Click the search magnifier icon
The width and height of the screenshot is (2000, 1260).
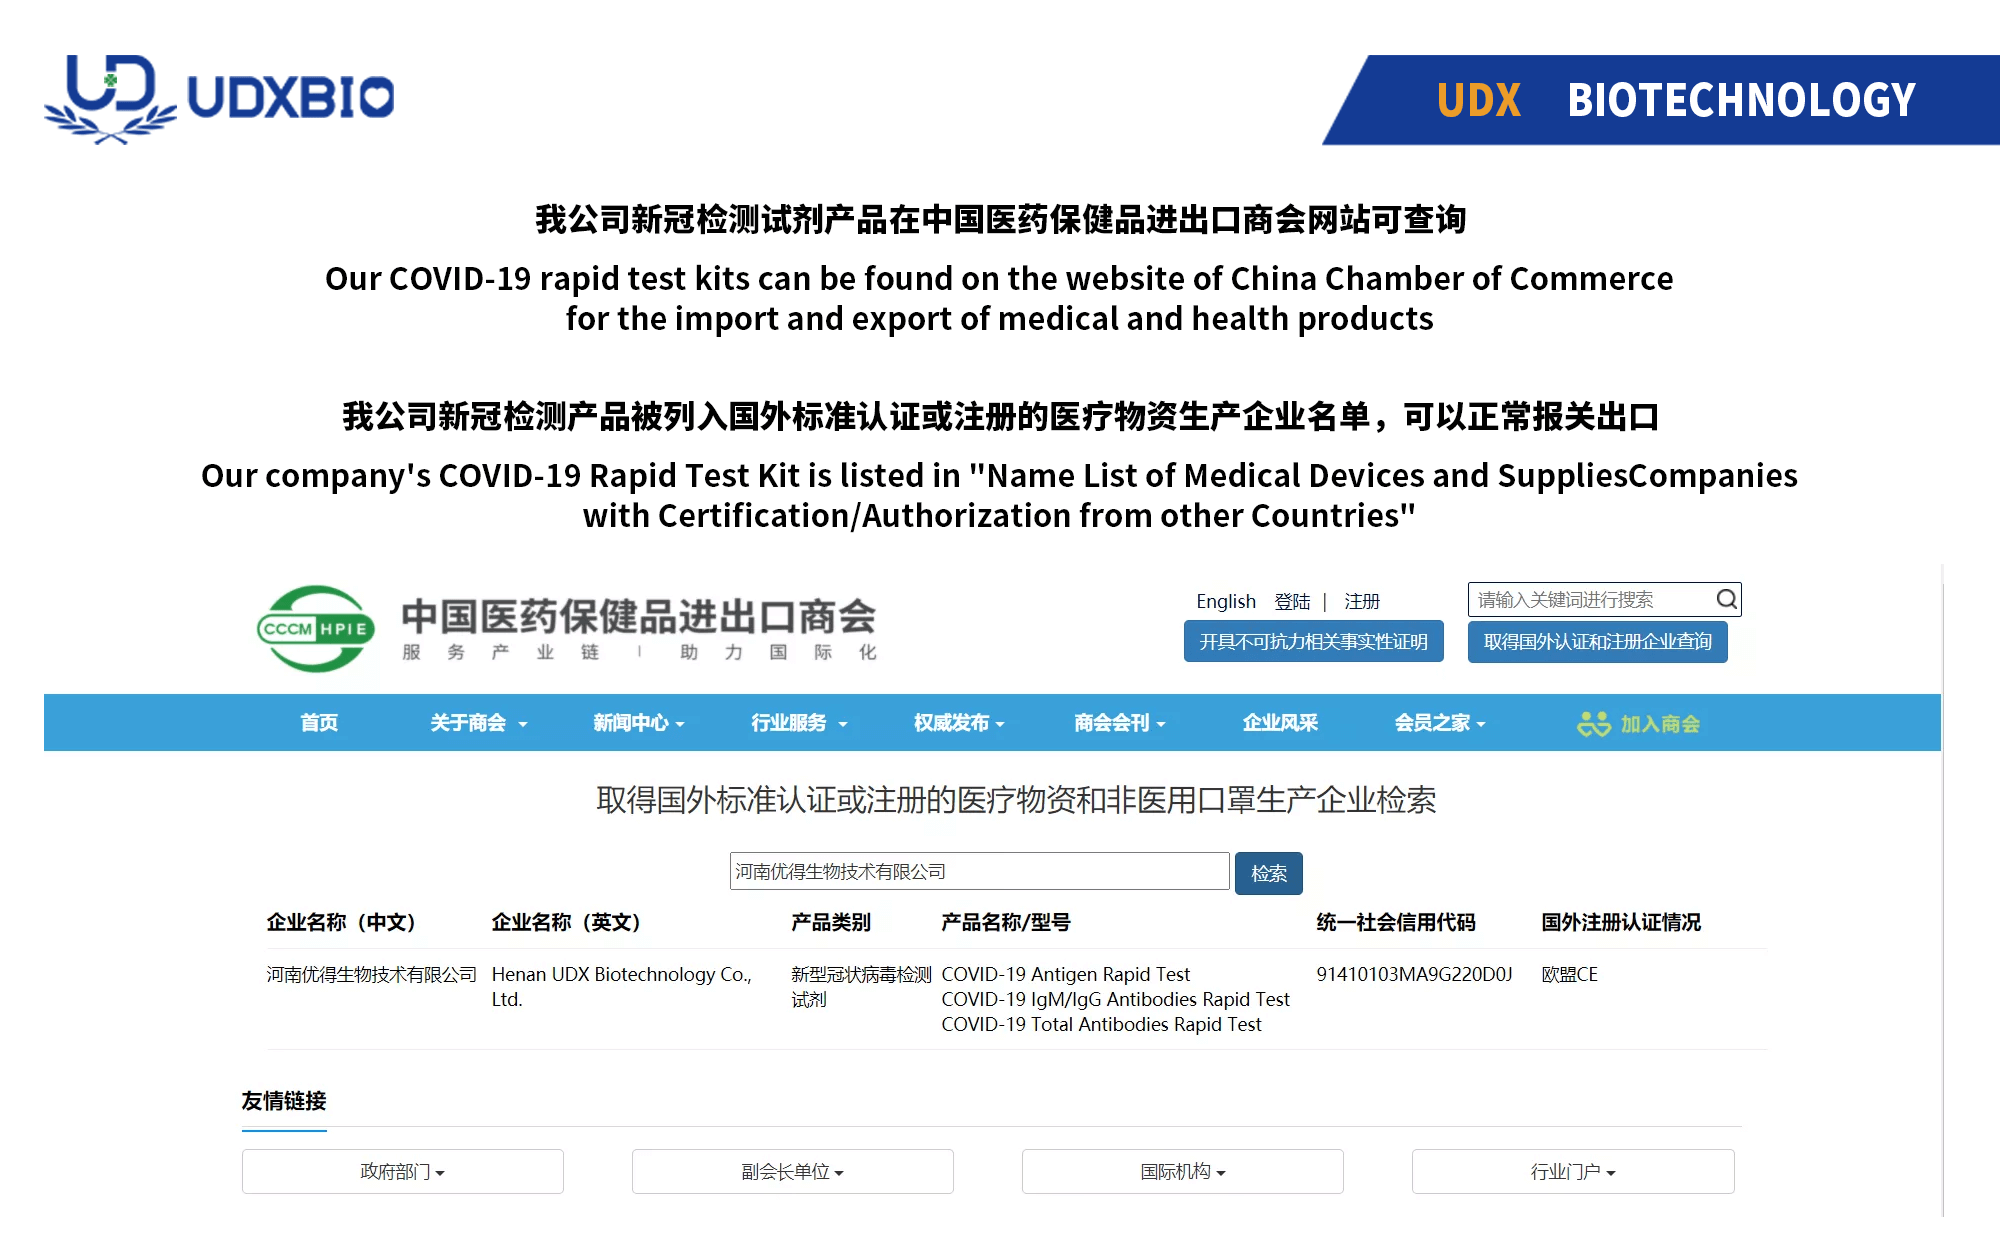(x=1726, y=599)
